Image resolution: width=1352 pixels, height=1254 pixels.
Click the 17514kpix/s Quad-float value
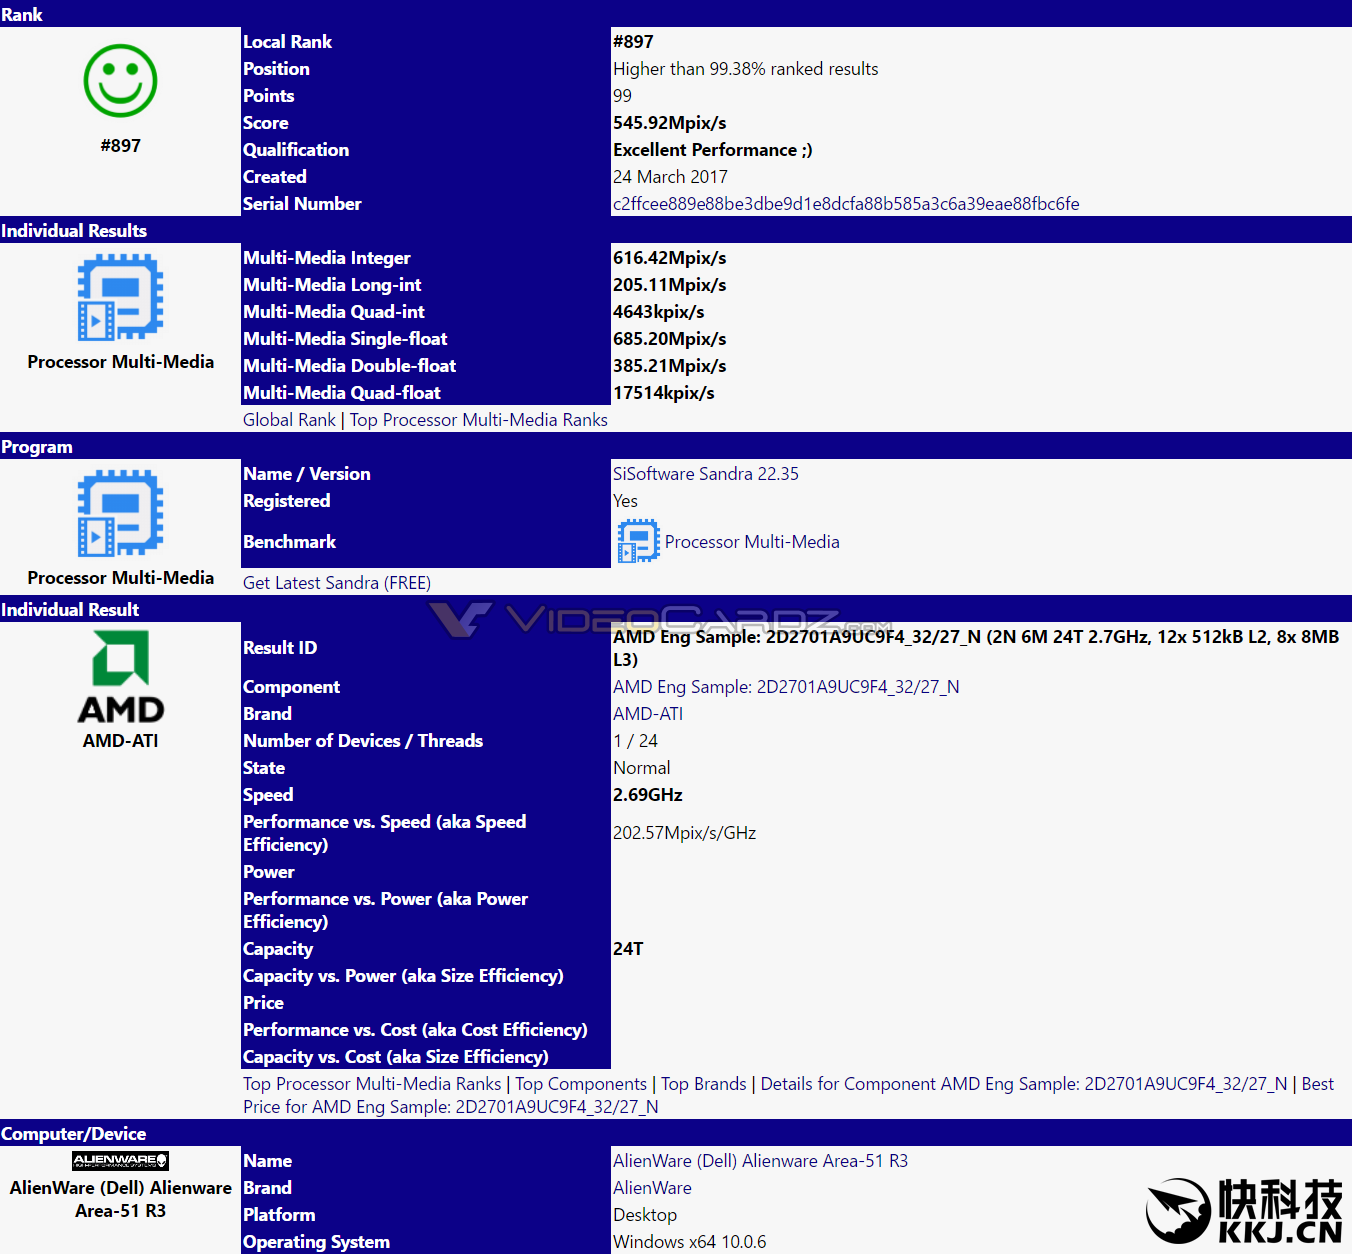[664, 393]
